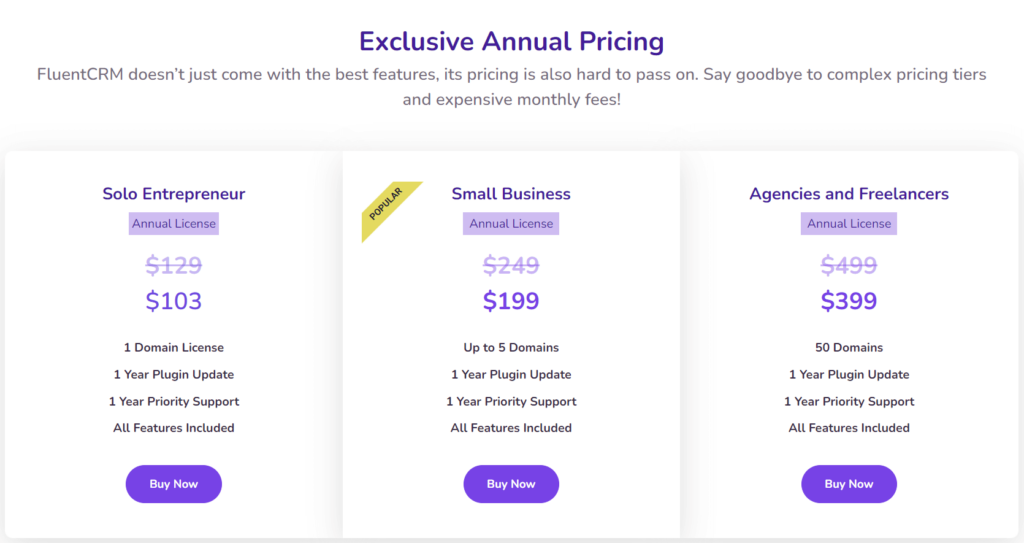Click the Up to 5 Domains feature
This screenshot has height=543, width=1024.
click(511, 348)
